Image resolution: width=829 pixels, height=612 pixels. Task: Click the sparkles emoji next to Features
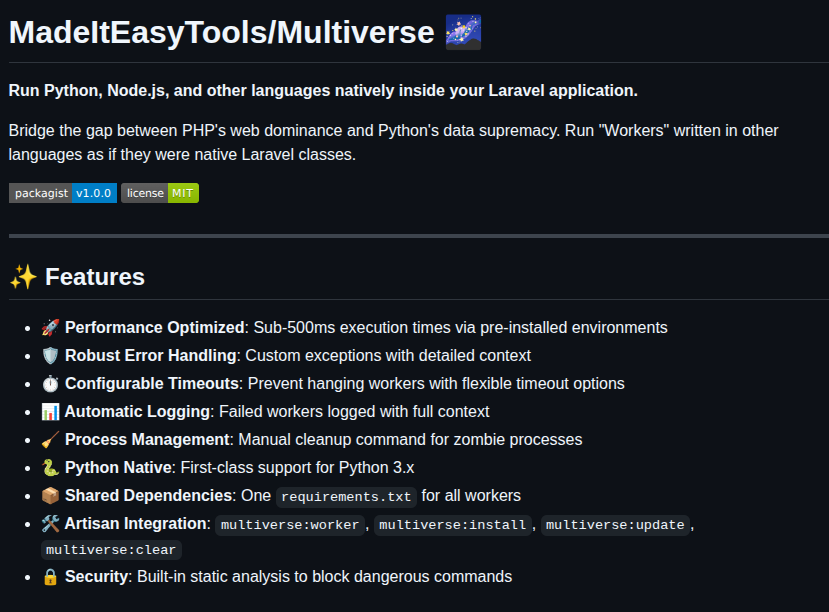pyautogui.click(x=23, y=277)
